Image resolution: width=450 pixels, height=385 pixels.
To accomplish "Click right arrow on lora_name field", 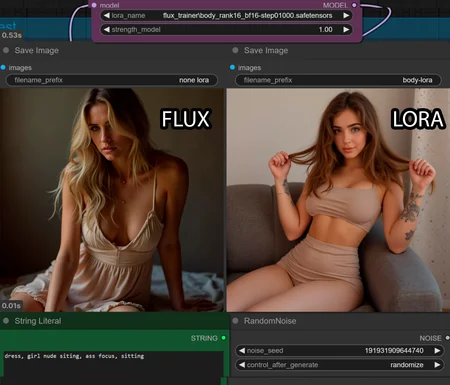I will [346, 15].
